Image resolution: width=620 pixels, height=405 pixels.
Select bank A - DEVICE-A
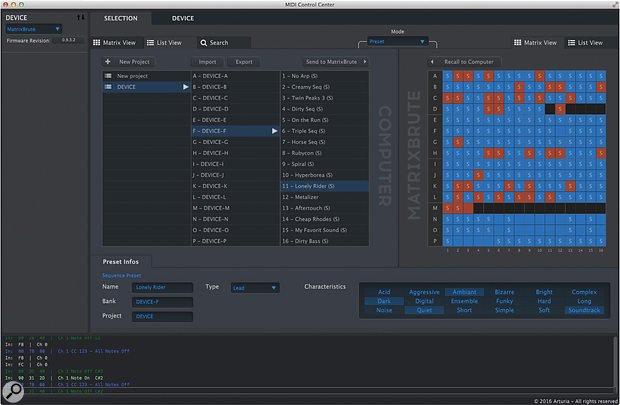(235, 76)
